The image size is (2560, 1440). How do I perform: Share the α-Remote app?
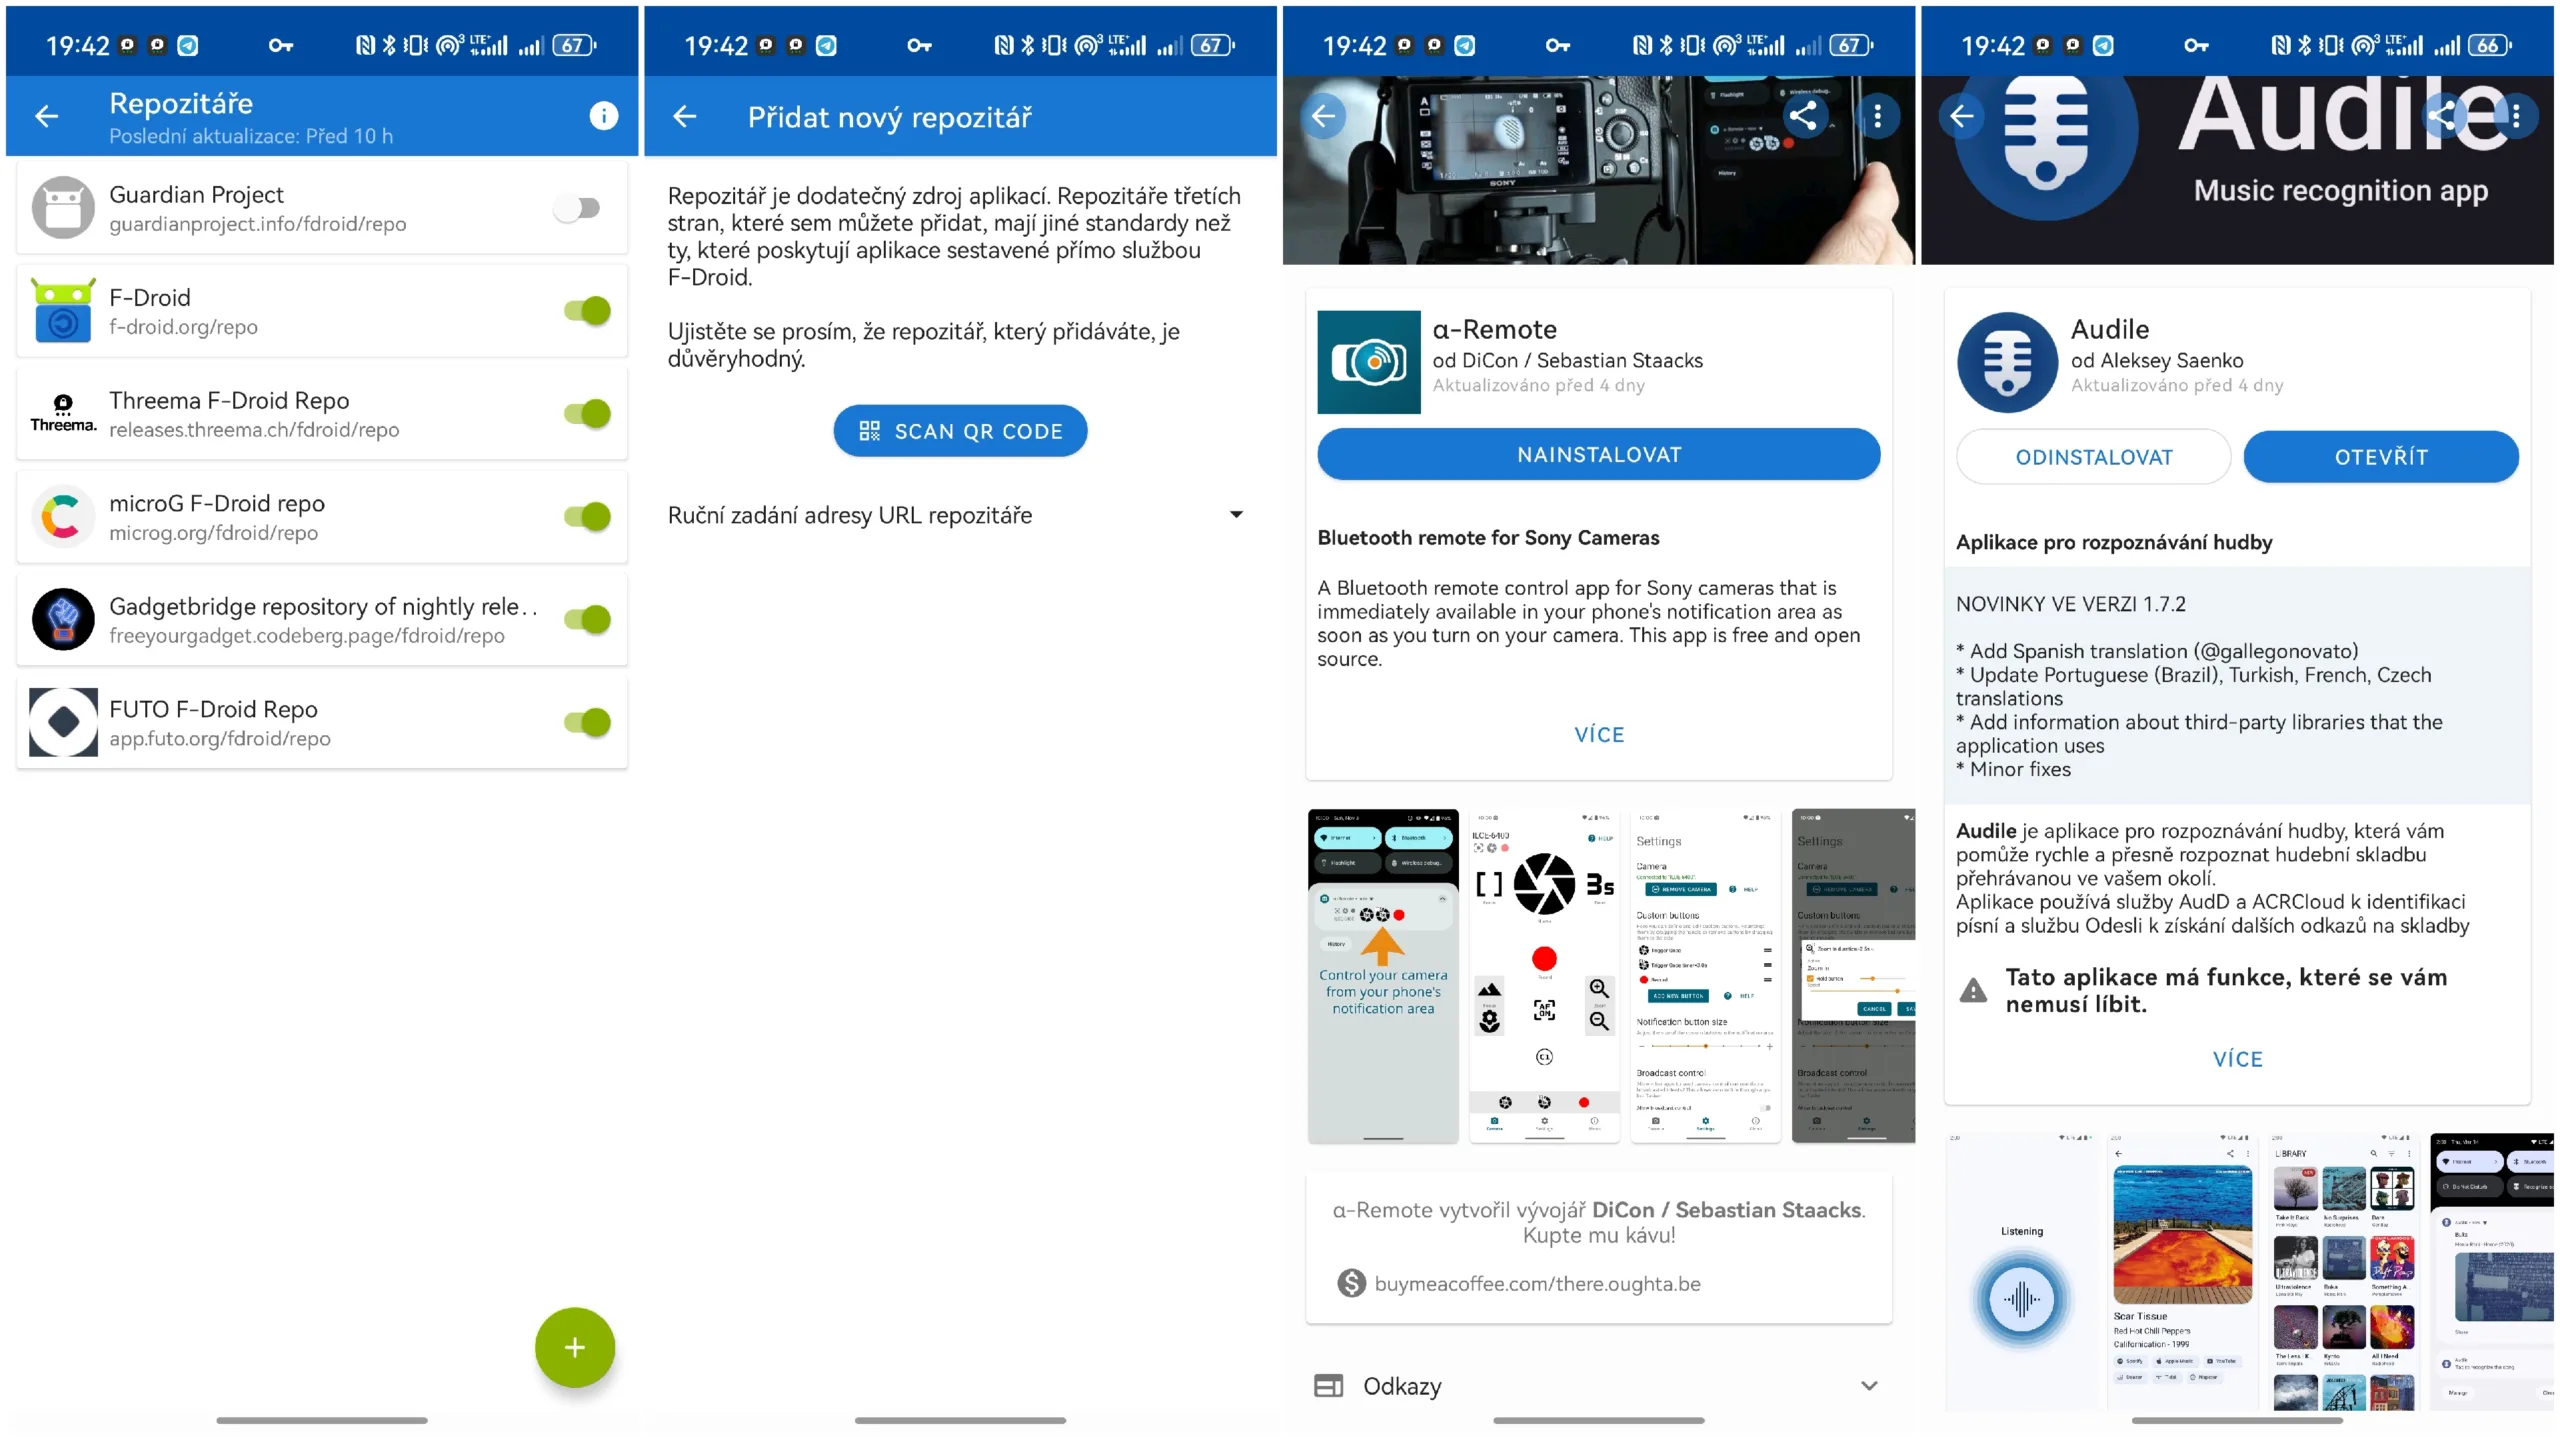[x=1803, y=116]
